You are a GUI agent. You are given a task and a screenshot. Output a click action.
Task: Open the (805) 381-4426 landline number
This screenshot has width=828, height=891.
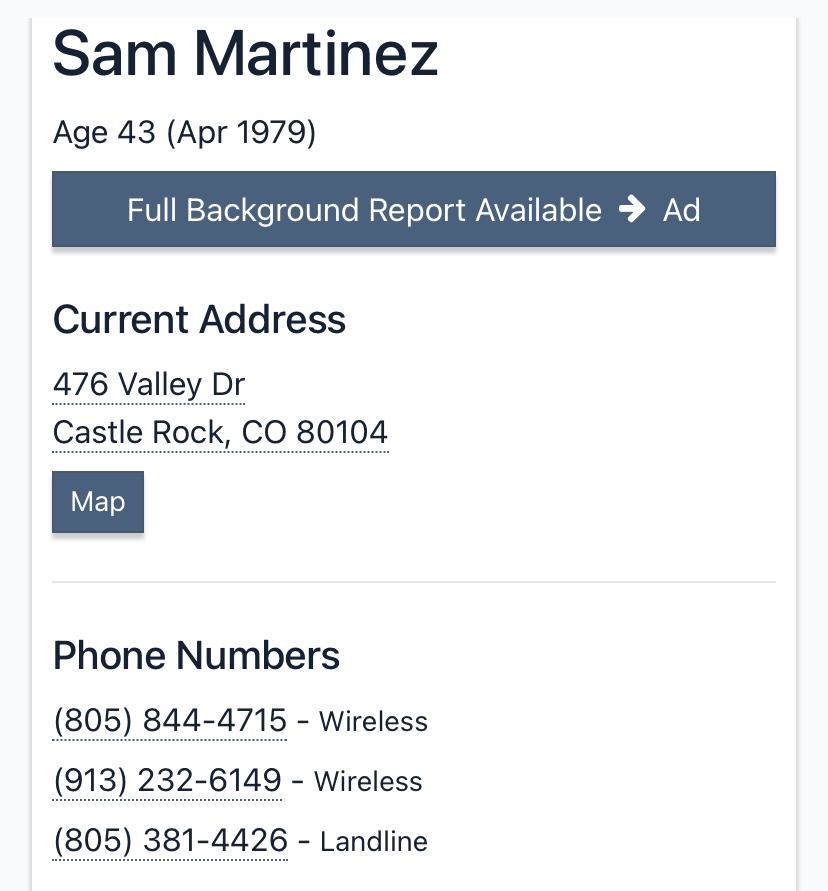click(x=170, y=840)
